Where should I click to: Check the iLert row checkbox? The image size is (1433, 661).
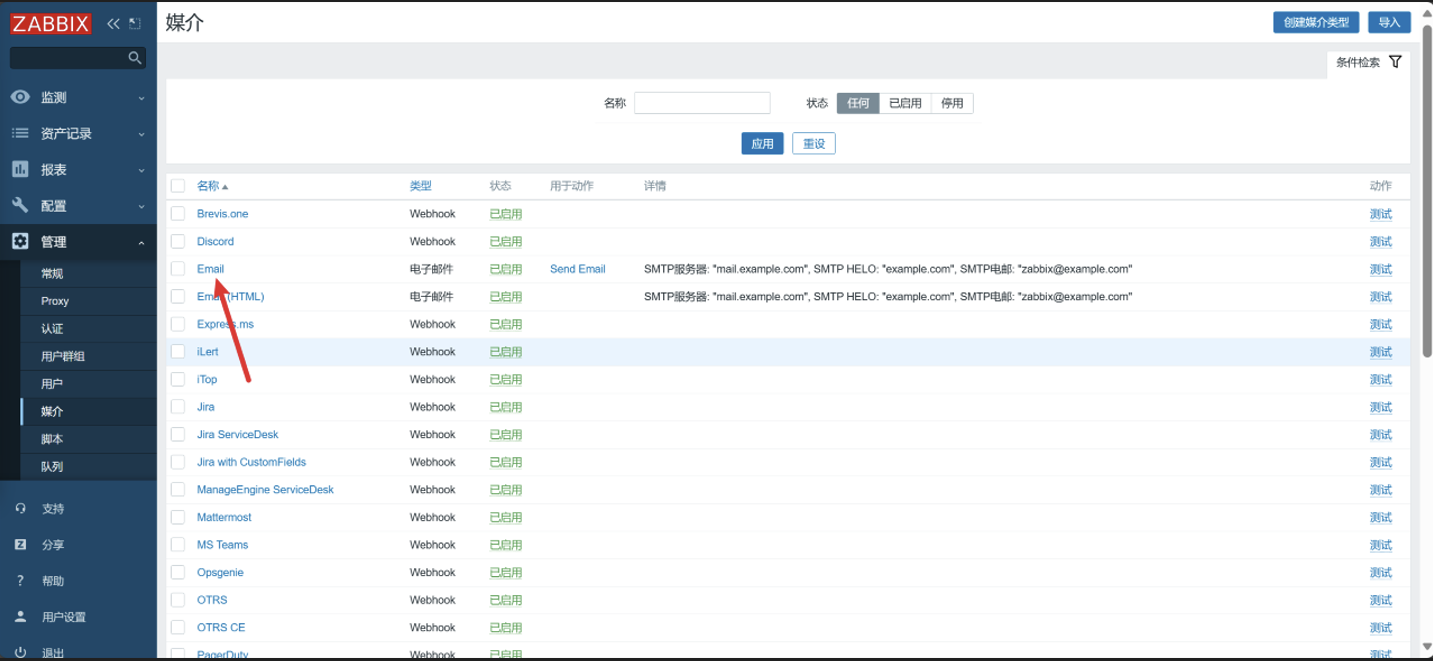tap(178, 352)
